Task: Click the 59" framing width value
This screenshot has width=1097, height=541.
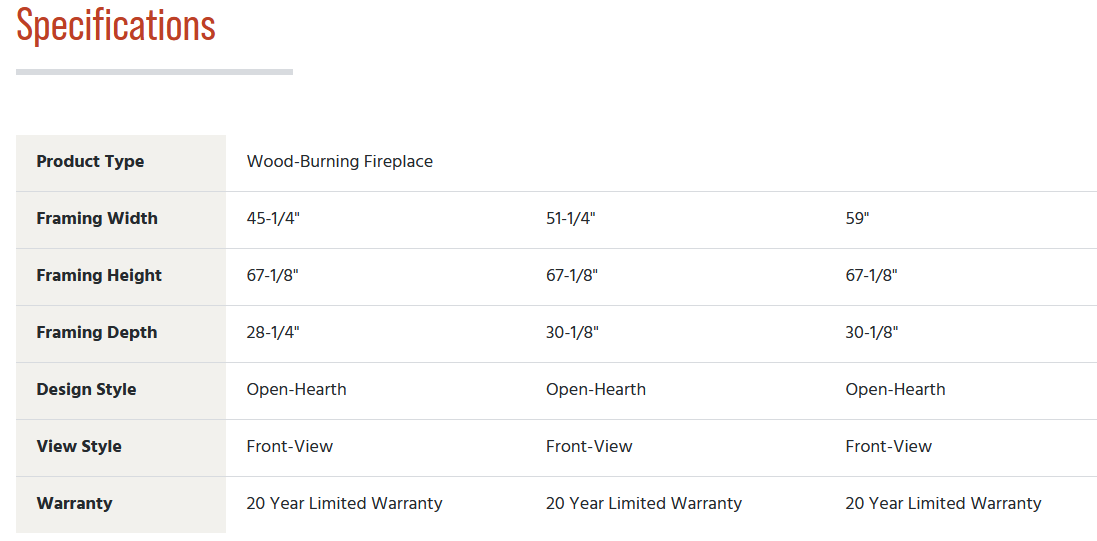Action: pos(857,218)
